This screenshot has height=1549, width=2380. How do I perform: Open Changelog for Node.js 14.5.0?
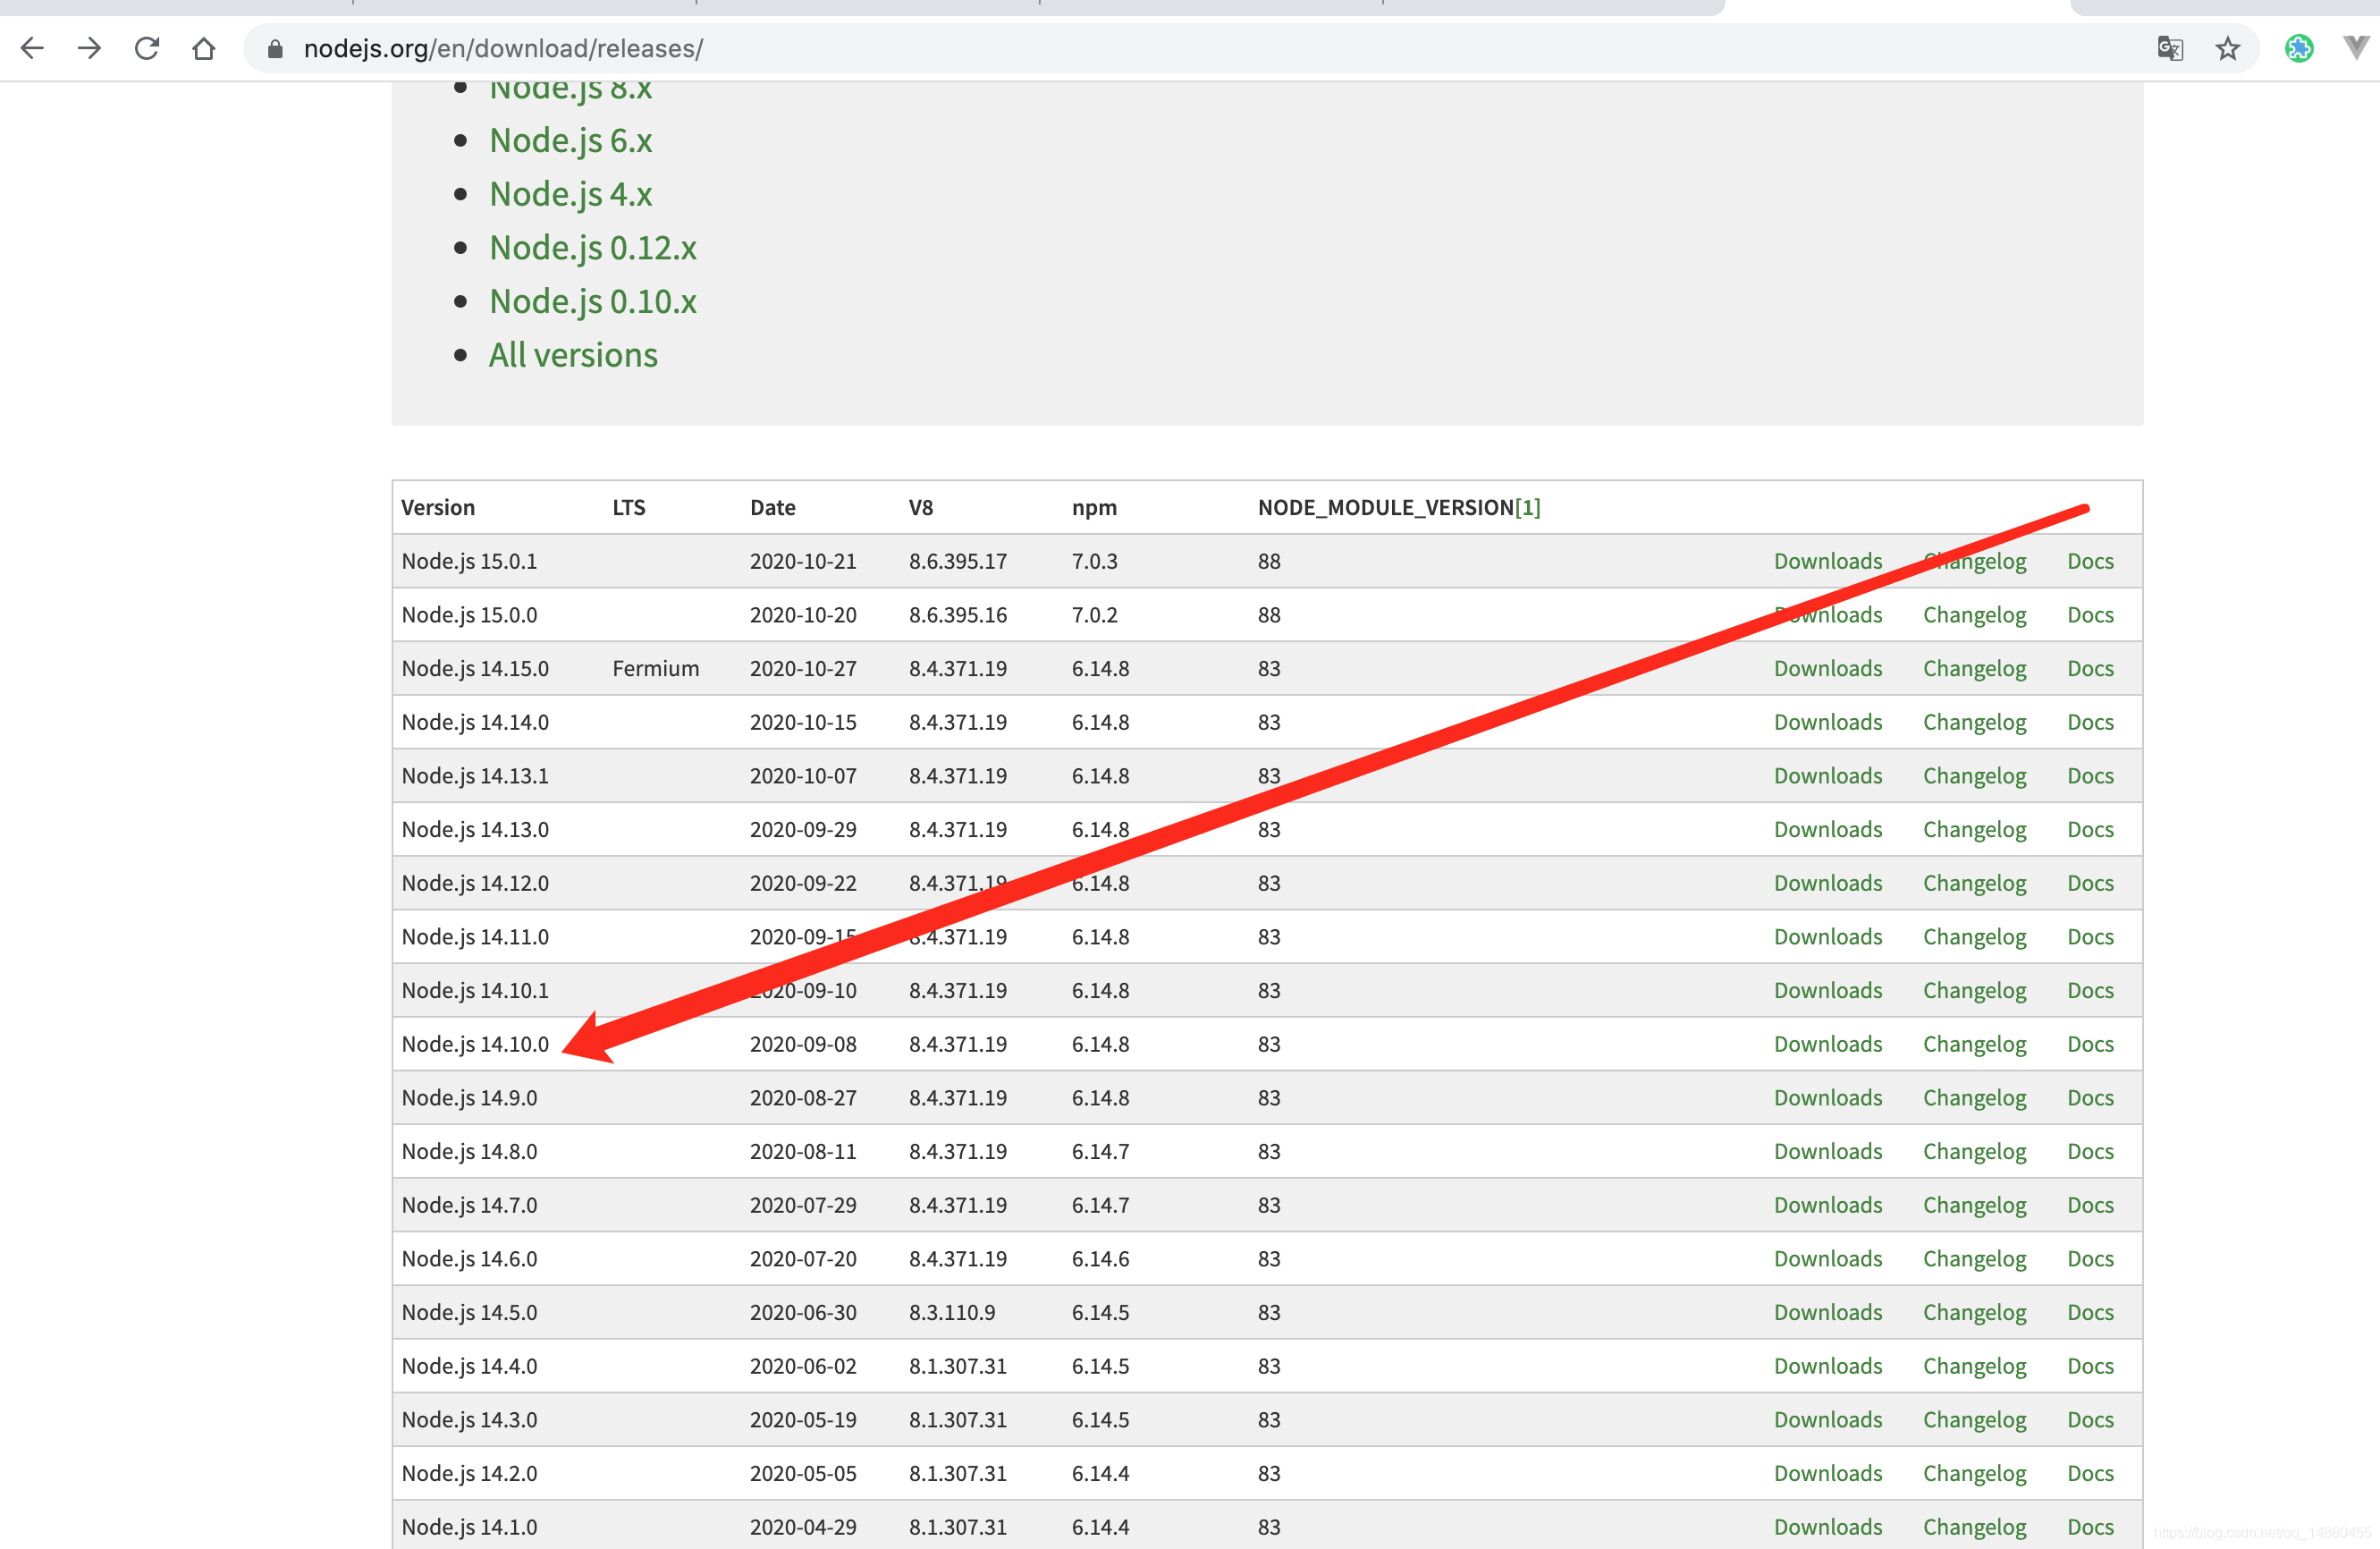coord(1974,1313)
